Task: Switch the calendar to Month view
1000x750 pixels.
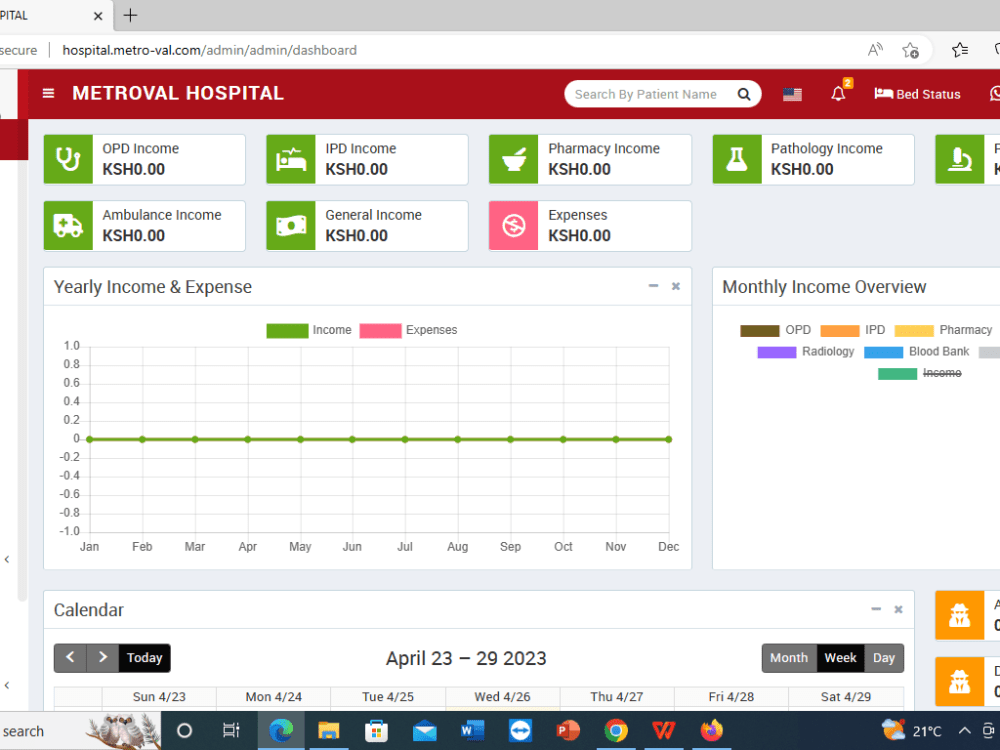Action: [789, 658]
